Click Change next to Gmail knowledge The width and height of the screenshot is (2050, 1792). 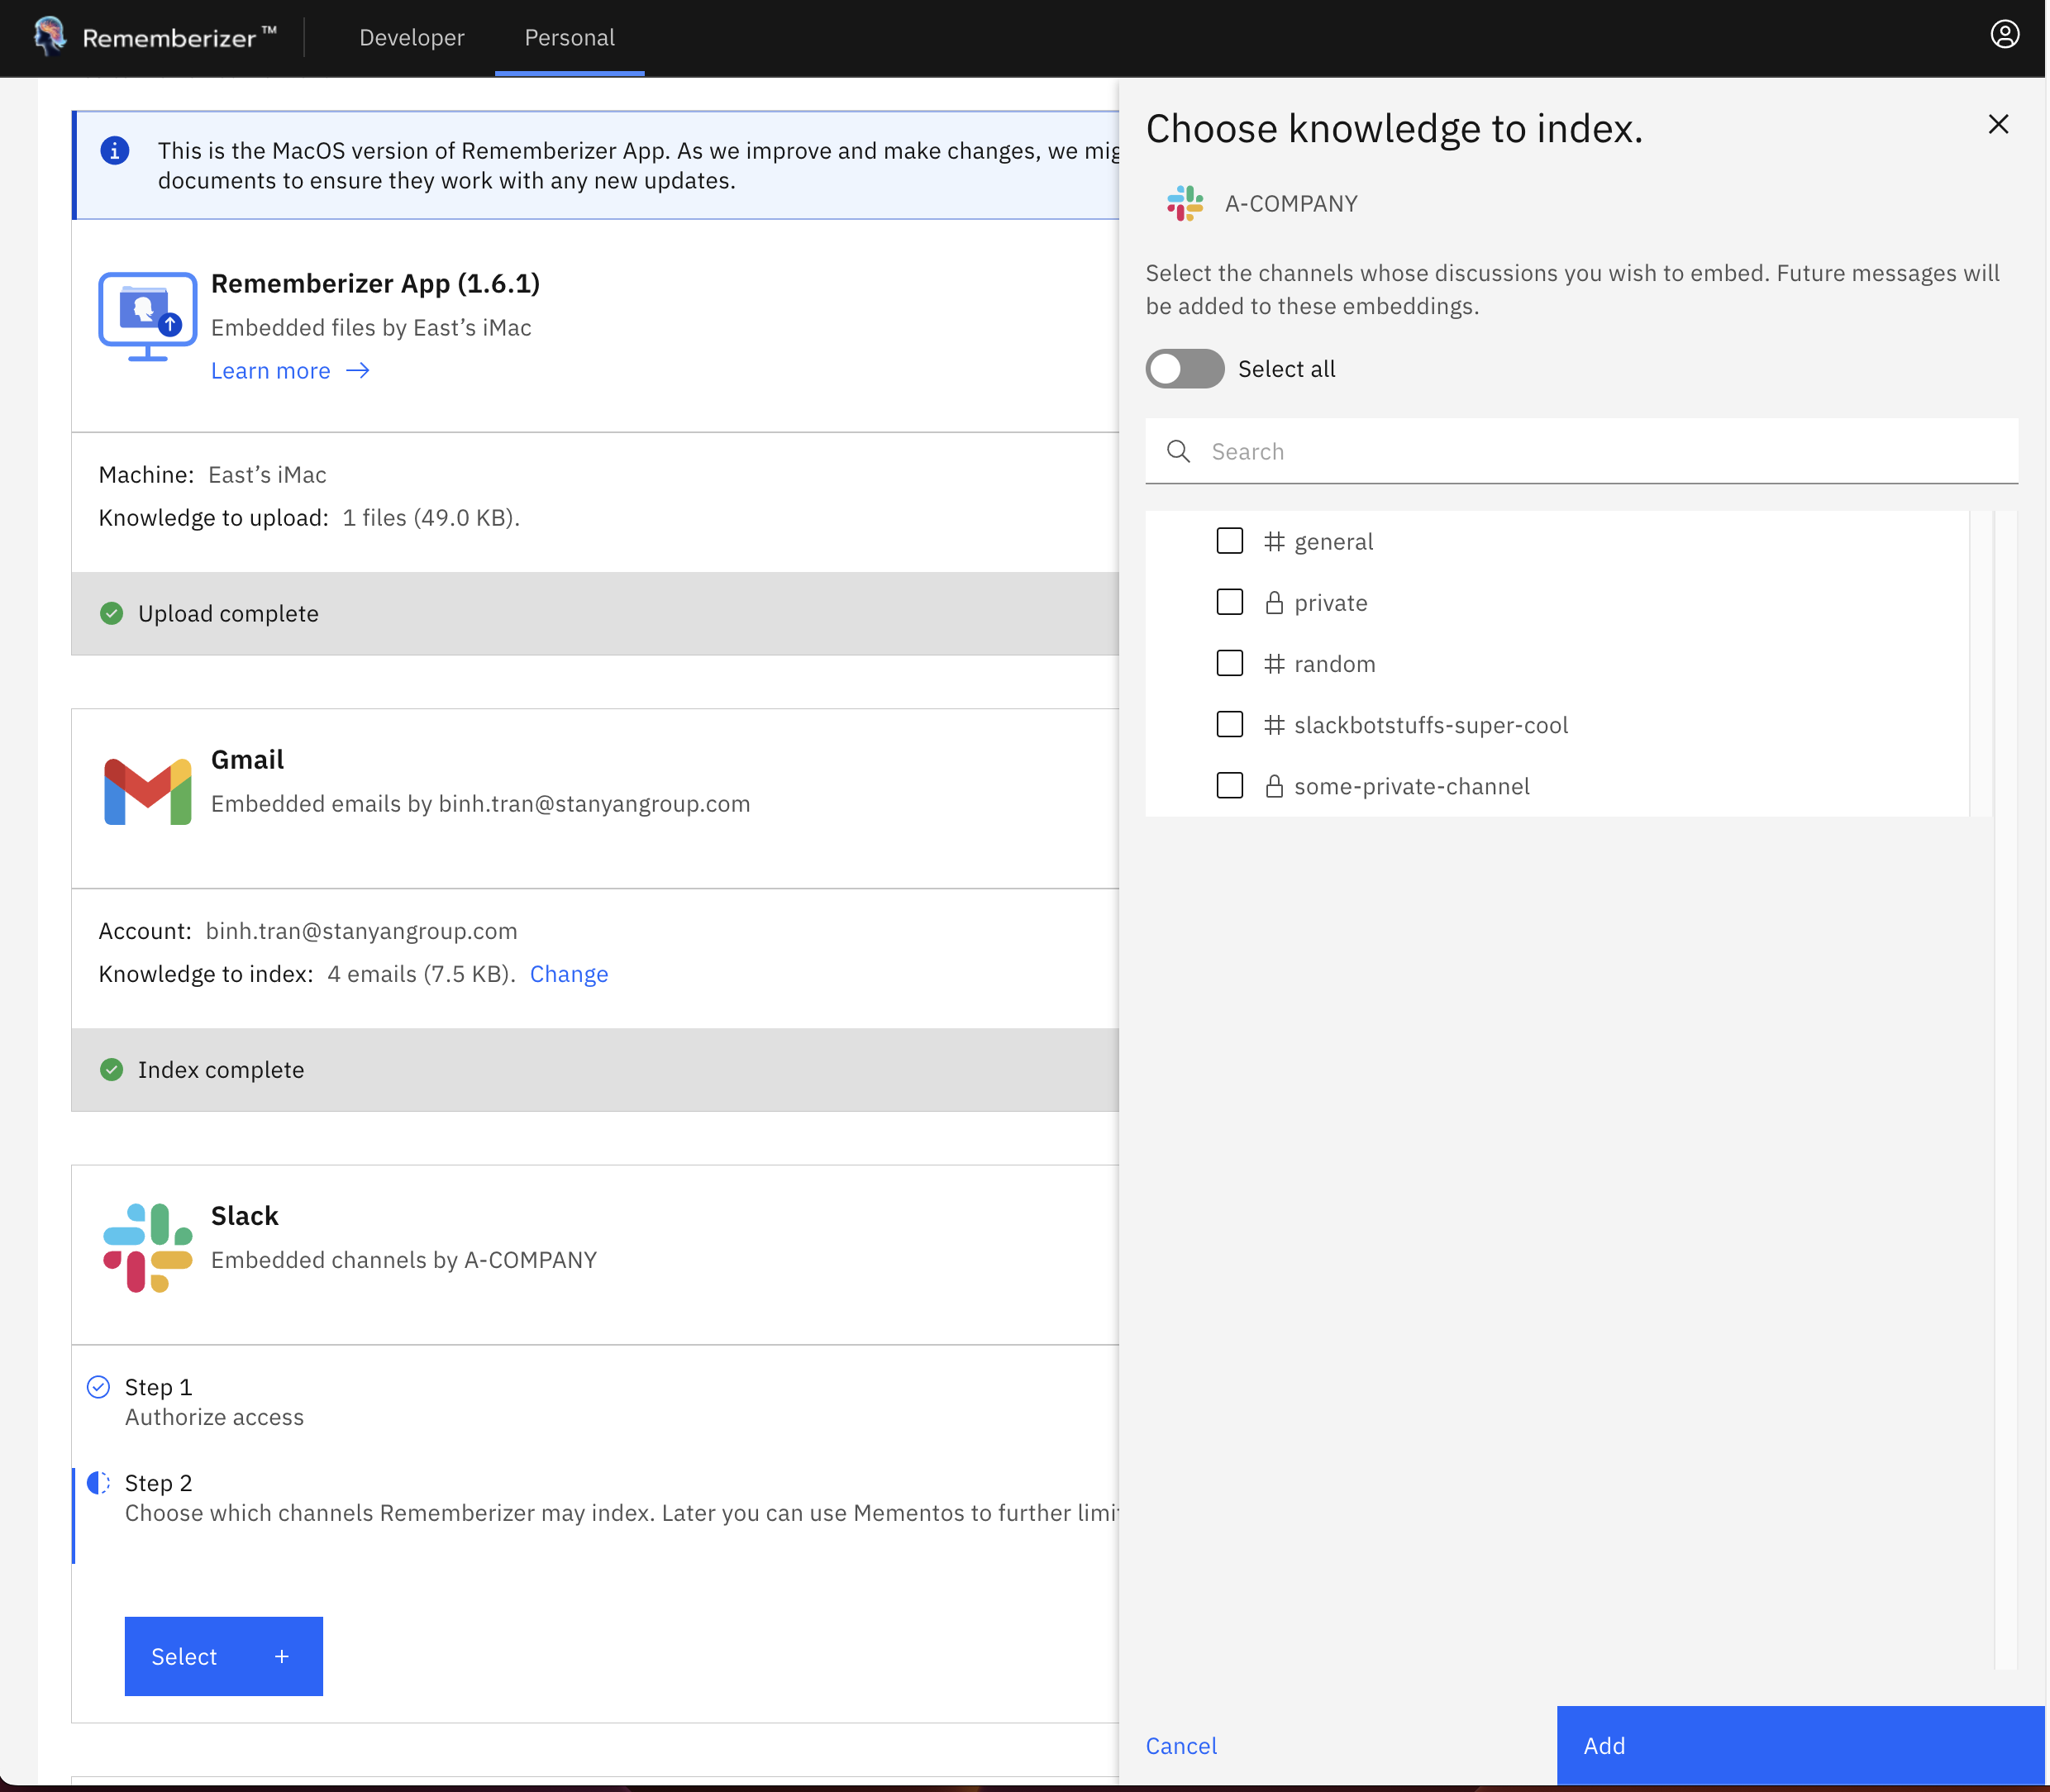pos(569,974)
